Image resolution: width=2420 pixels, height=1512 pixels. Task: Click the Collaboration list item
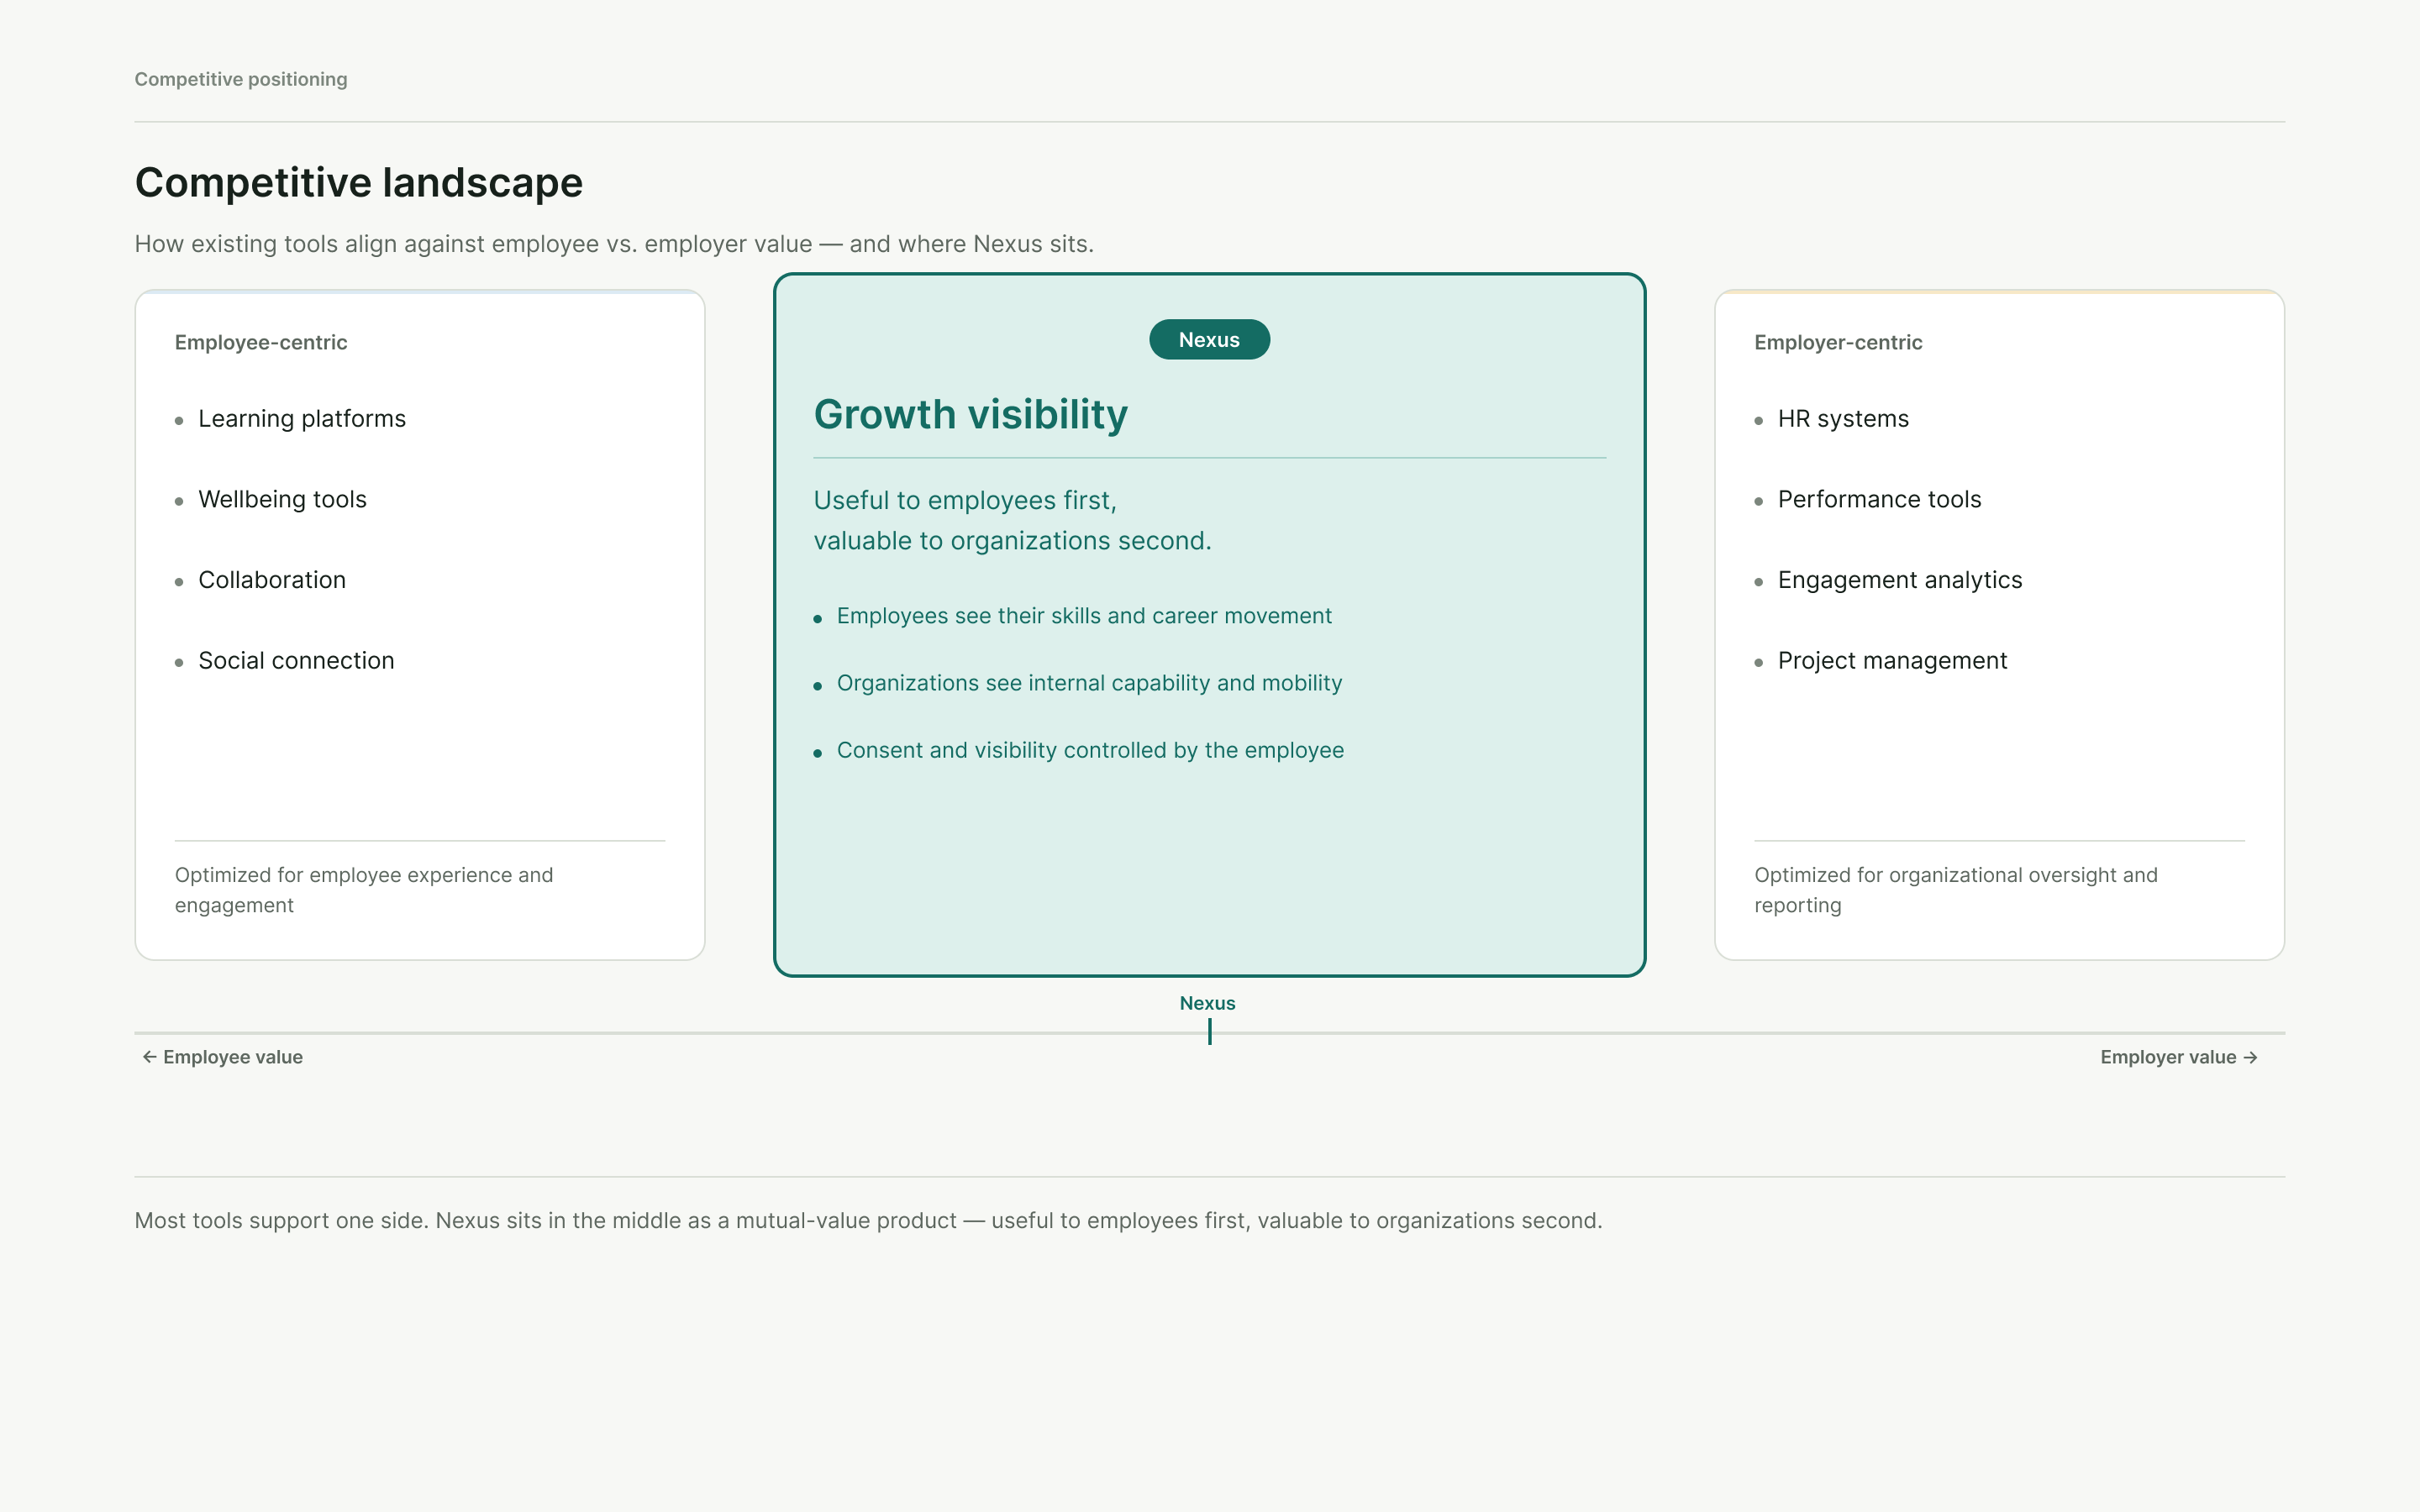(260, 580)
